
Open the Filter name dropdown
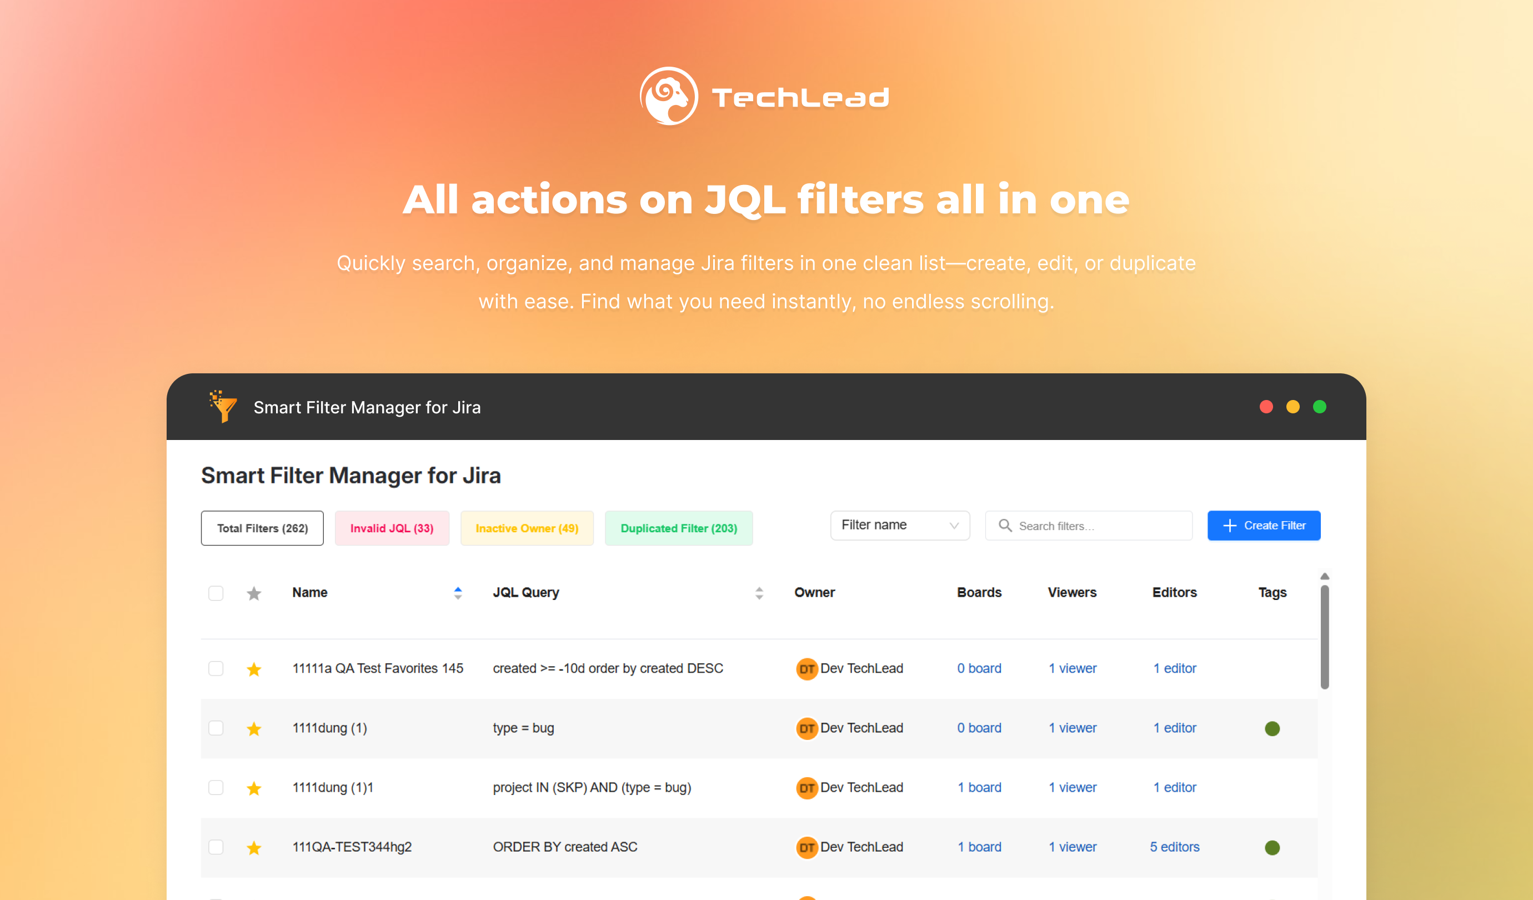pos(899,524)
